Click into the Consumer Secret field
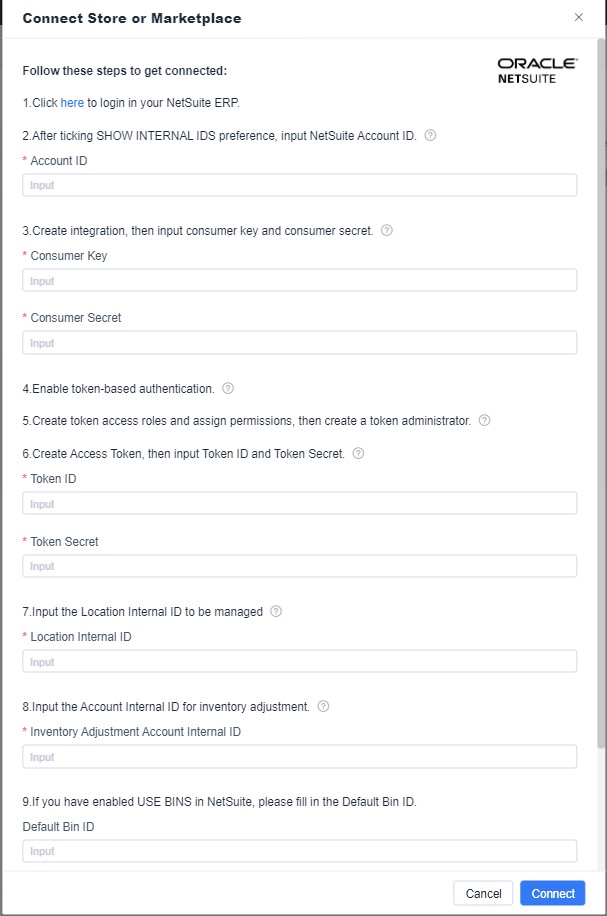Screen dimensions: 607x916 point(300,343)
